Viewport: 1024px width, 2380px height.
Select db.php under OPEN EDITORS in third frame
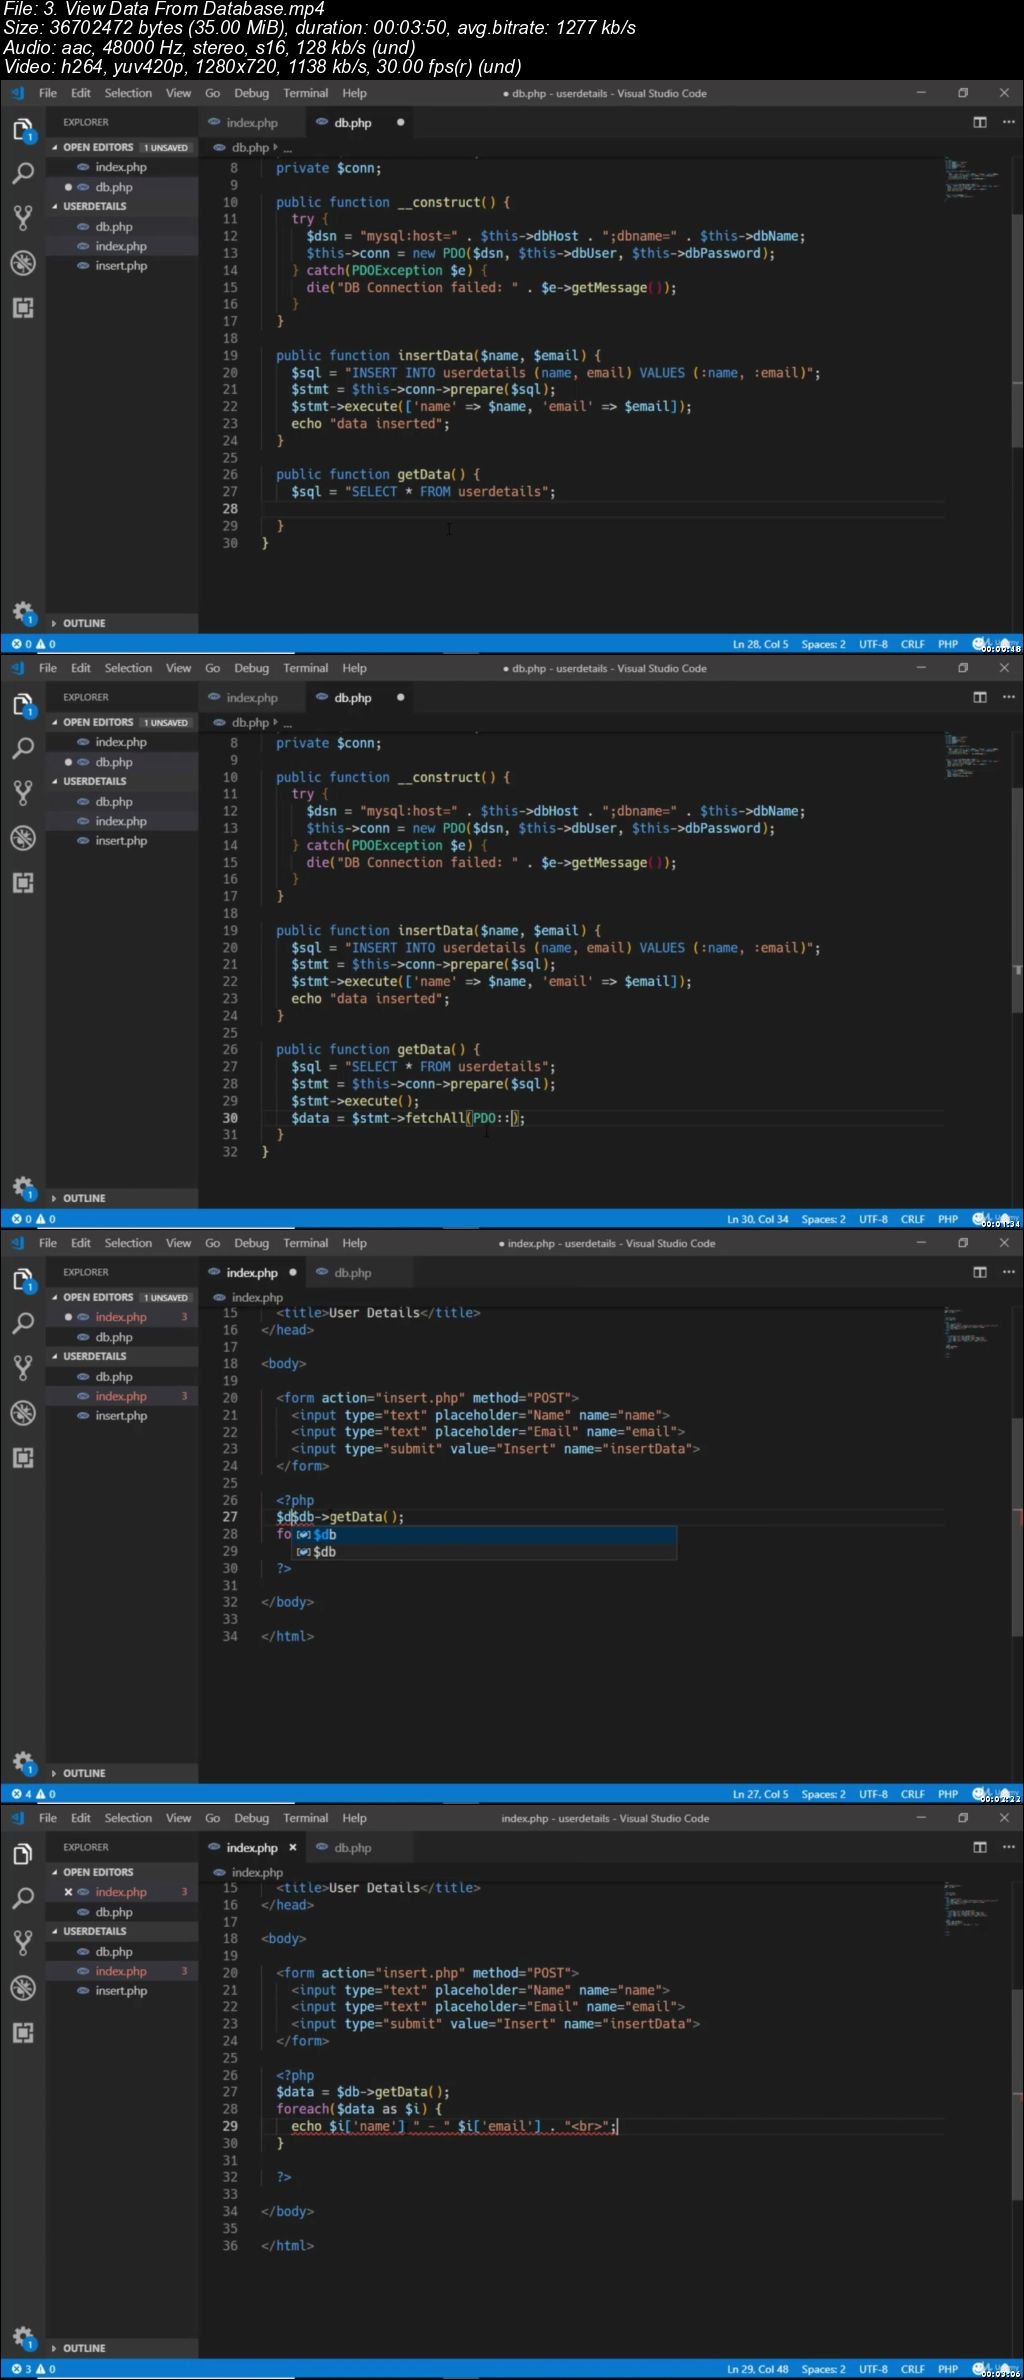pyautogui.click(x=114, y=1337)
